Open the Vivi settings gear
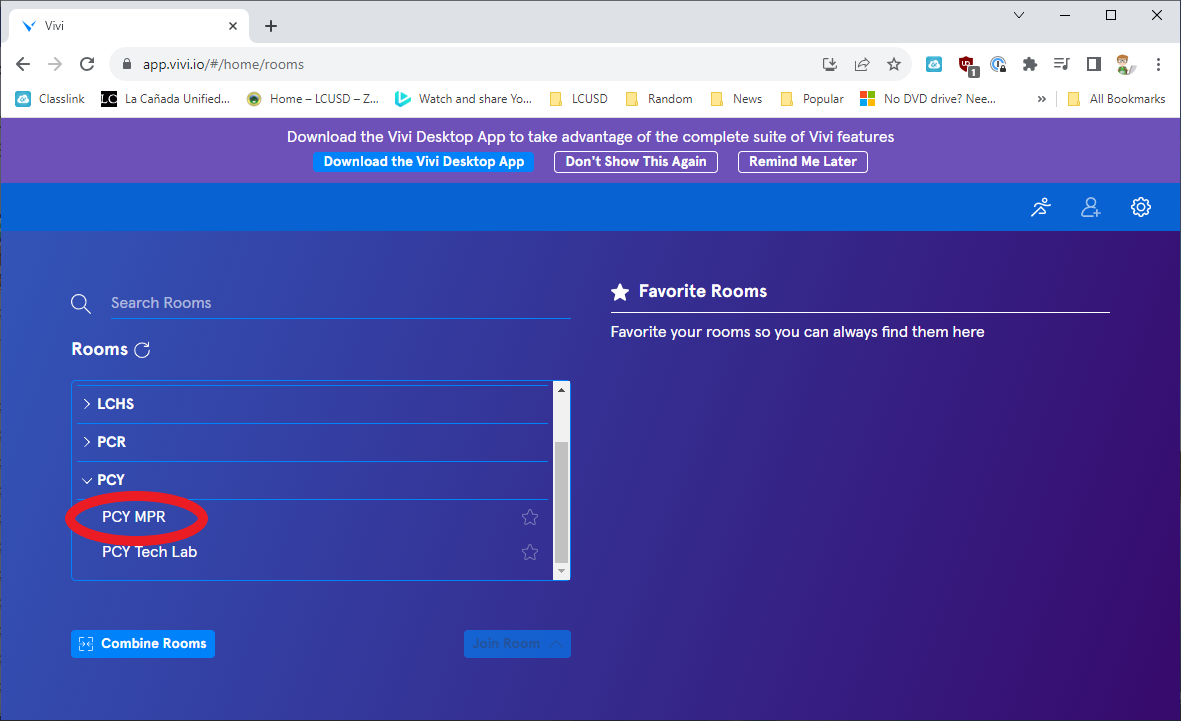This screenshot has height=721, width=1181. click(x=1140, y=207)
